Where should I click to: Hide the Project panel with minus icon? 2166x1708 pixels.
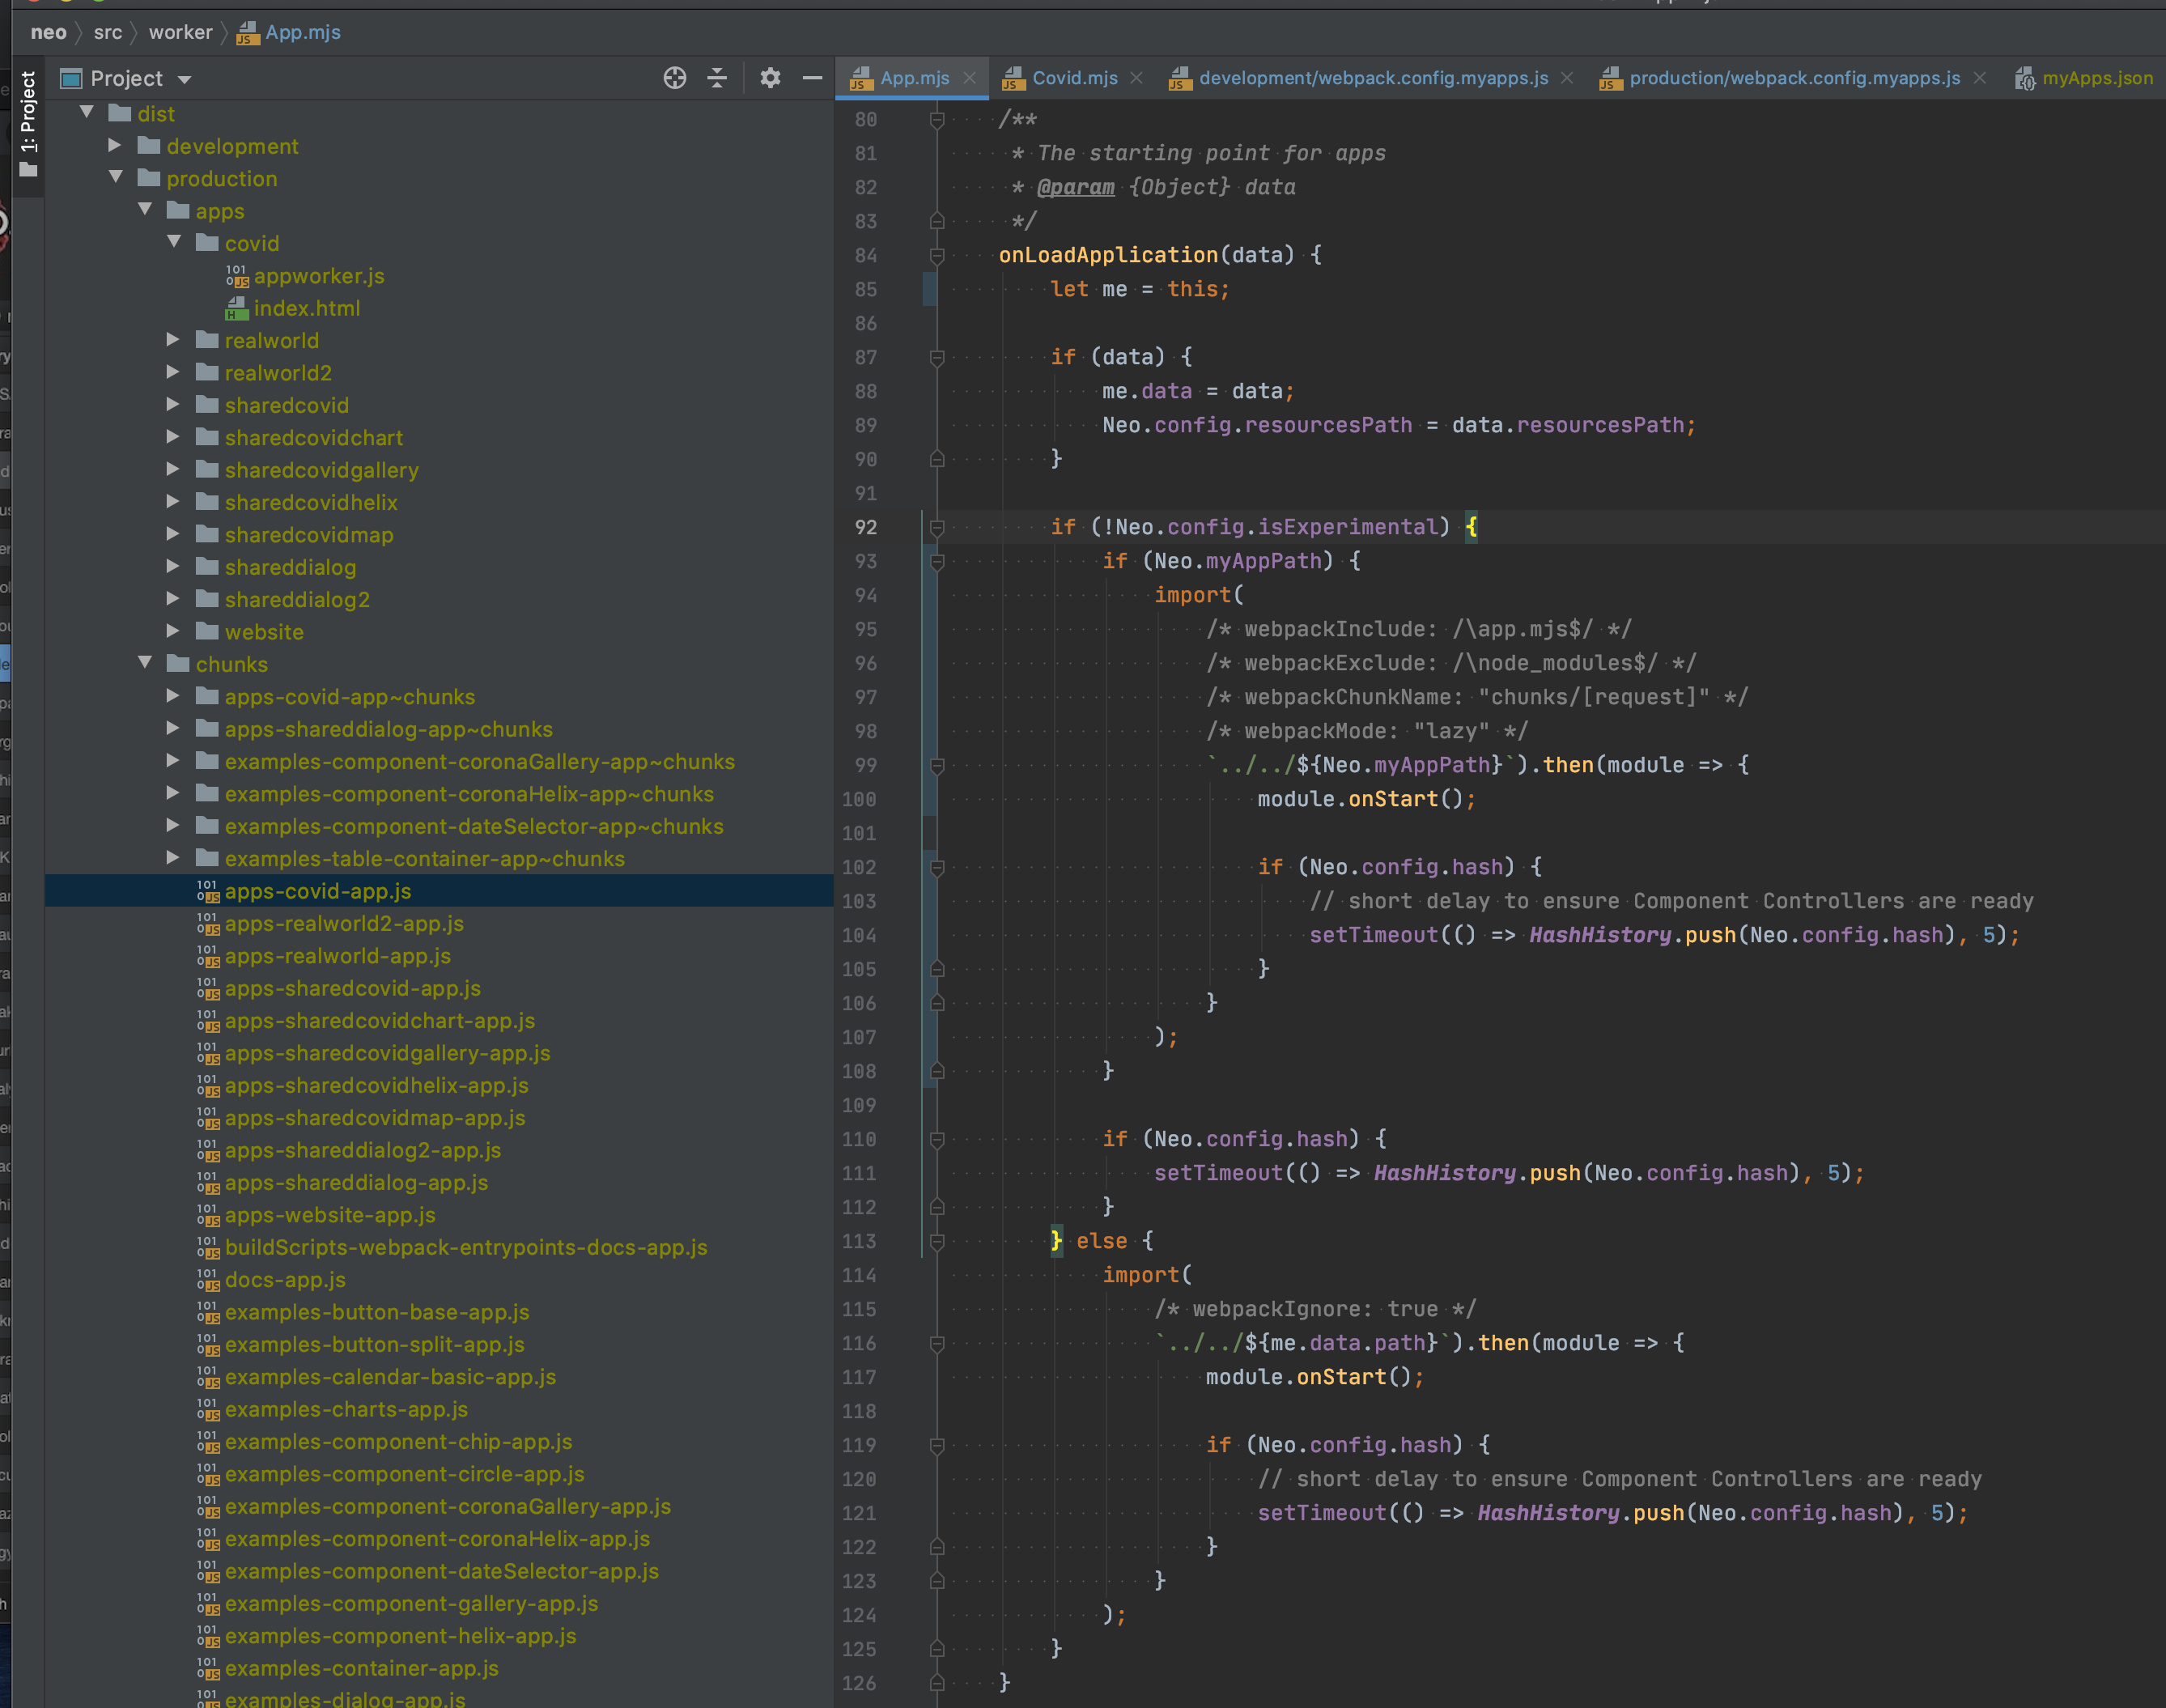coord(812,78)
